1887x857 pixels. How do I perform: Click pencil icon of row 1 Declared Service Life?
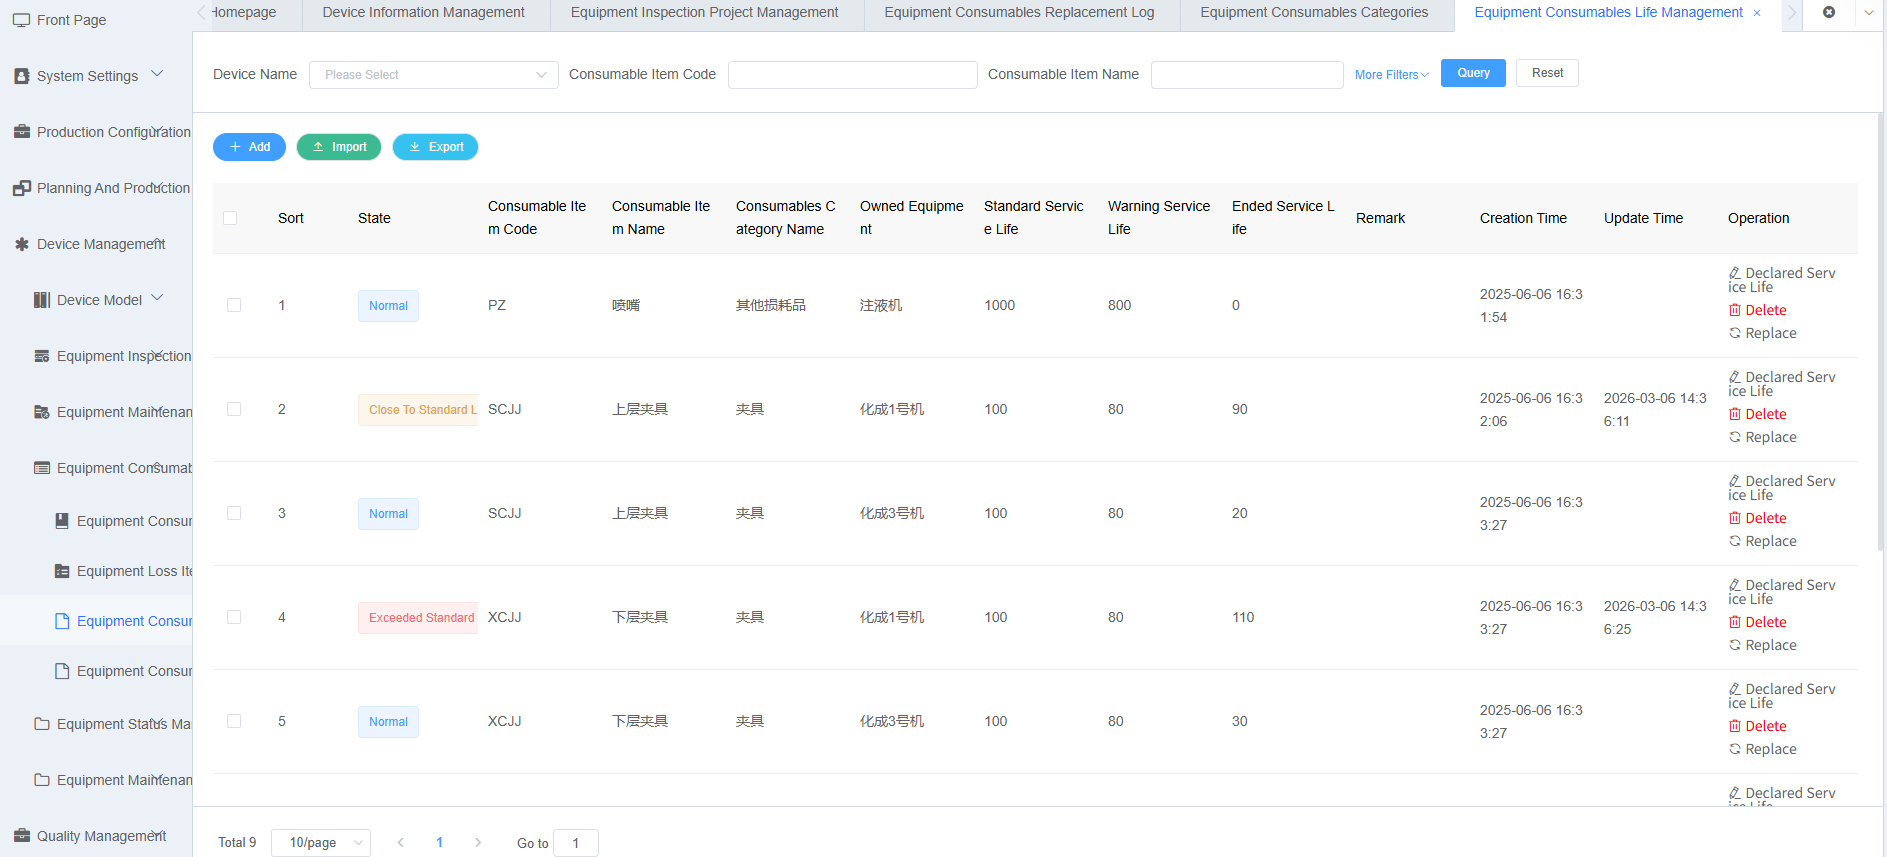(x=1735, y=273)
